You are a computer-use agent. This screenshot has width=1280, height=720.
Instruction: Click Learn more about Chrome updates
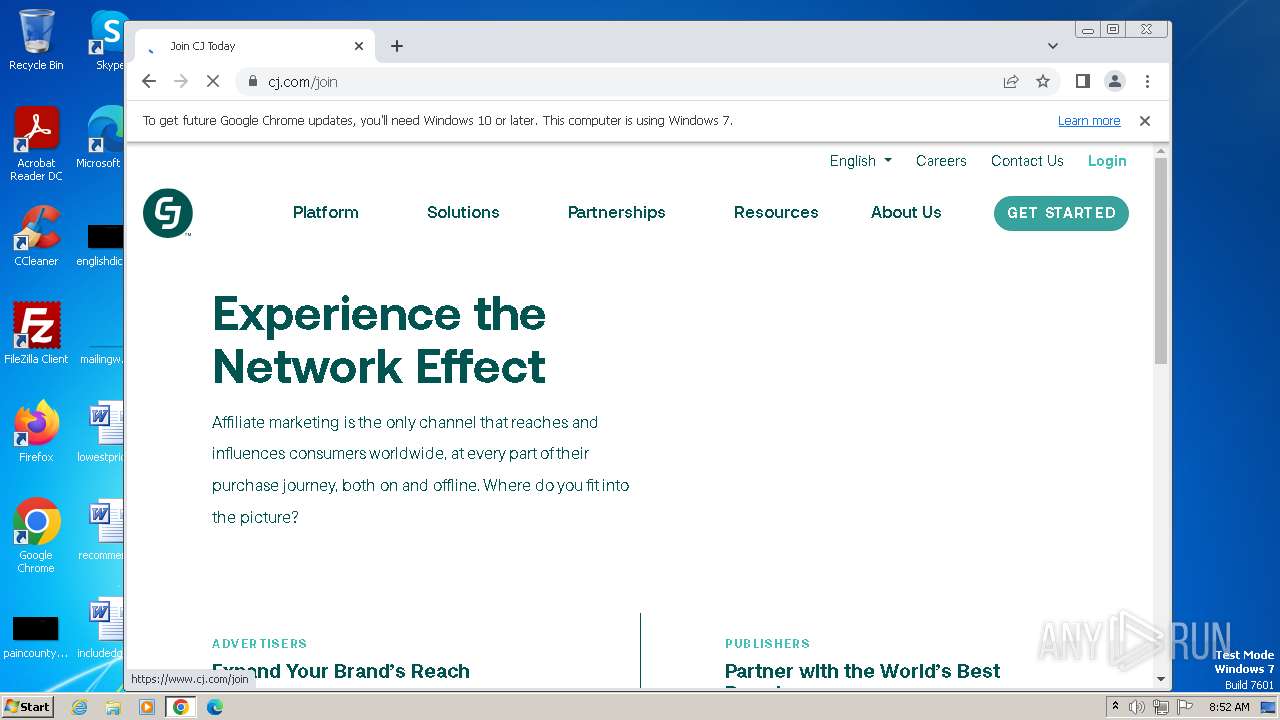pos(1089,121)
